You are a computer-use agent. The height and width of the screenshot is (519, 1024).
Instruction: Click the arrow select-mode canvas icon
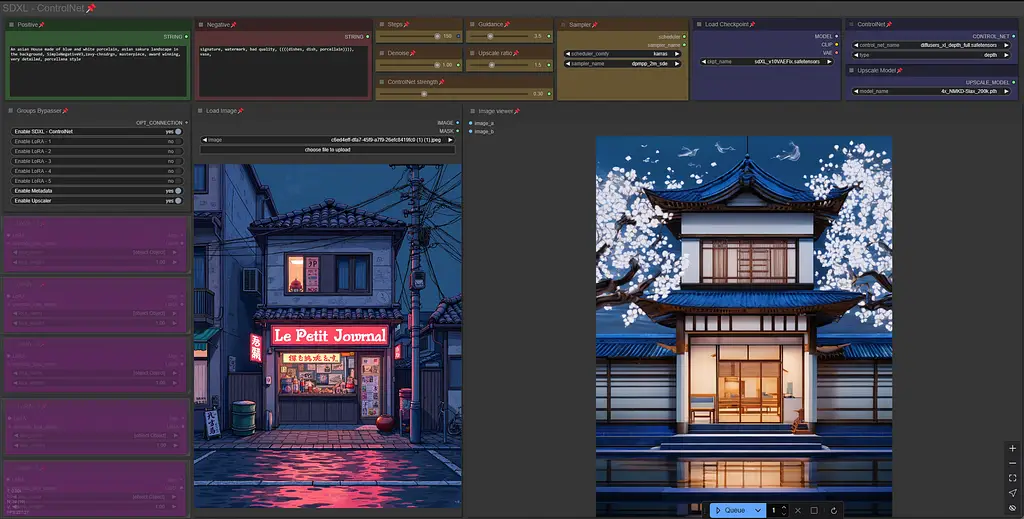tap(1012, 493)
